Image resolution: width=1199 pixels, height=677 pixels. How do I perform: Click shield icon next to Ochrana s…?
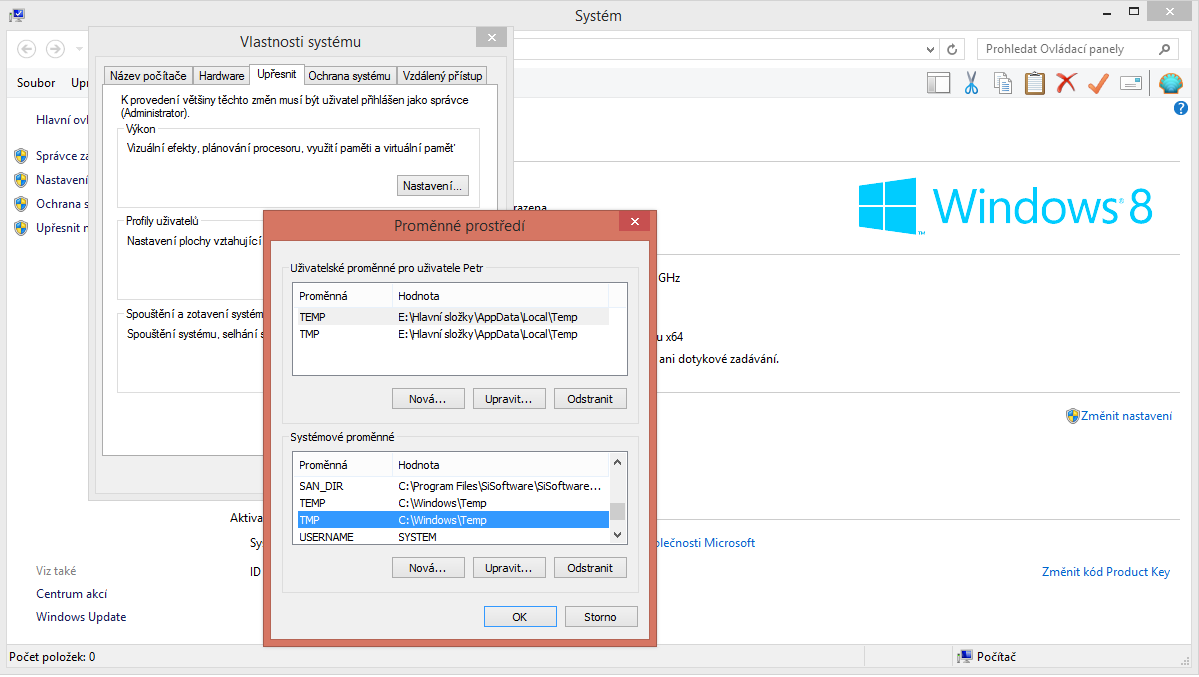[21, 204]
